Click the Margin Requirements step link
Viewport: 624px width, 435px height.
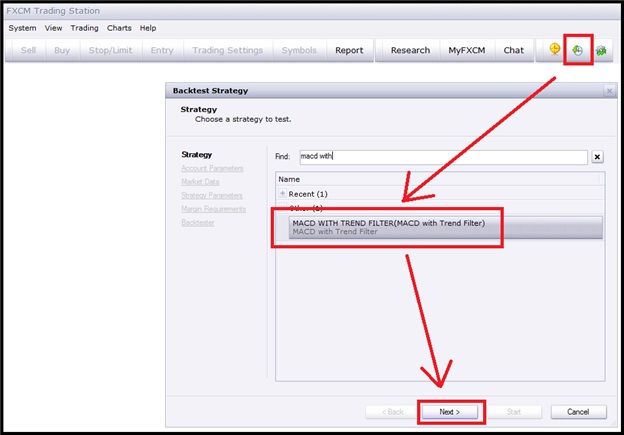pyautogui.click(x=213, y=209)
